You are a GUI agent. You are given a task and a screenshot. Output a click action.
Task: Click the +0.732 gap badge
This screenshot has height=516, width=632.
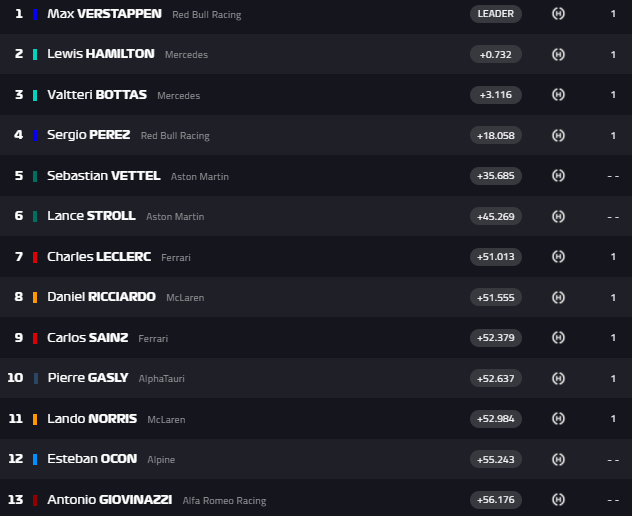pyautogui.click(x=496, y=54)
